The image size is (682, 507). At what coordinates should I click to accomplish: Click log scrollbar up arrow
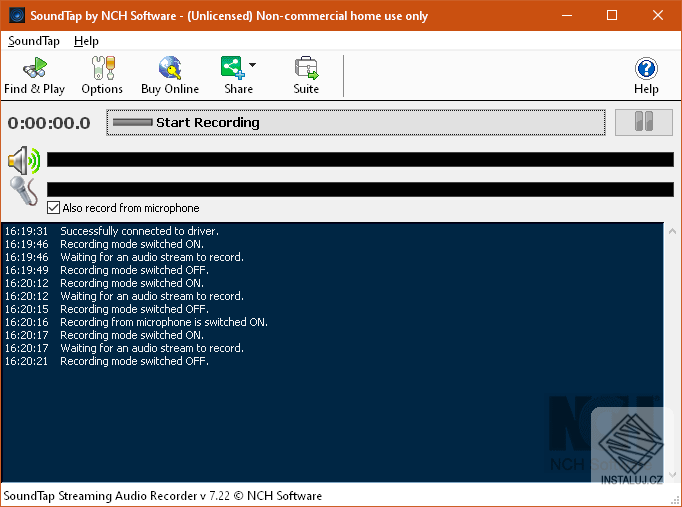point(672,231)
